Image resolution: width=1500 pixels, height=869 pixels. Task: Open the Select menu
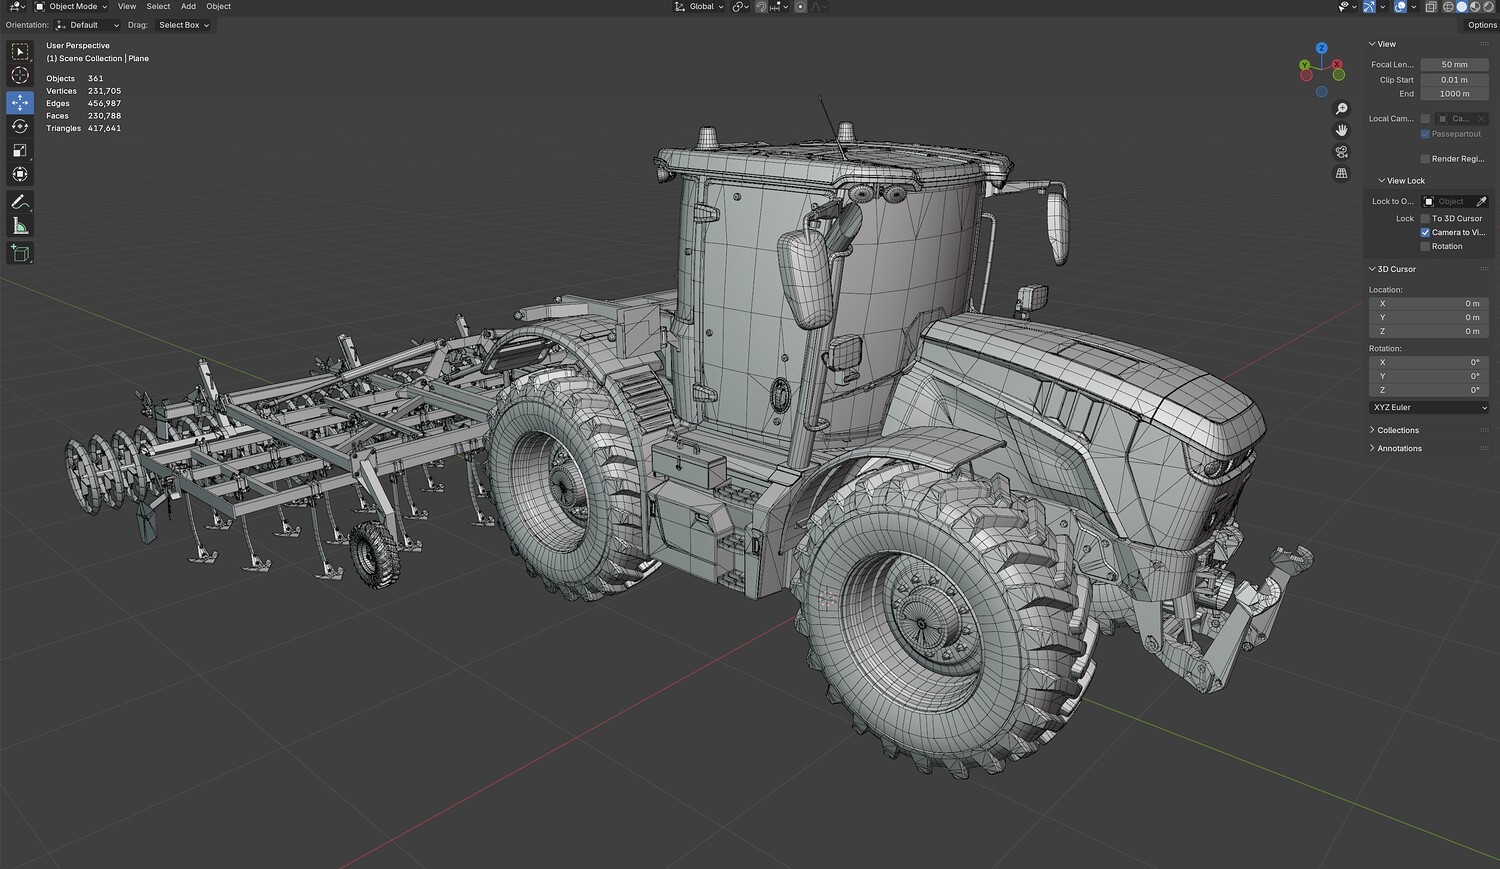pyautogui.click(x=158, y=7)
